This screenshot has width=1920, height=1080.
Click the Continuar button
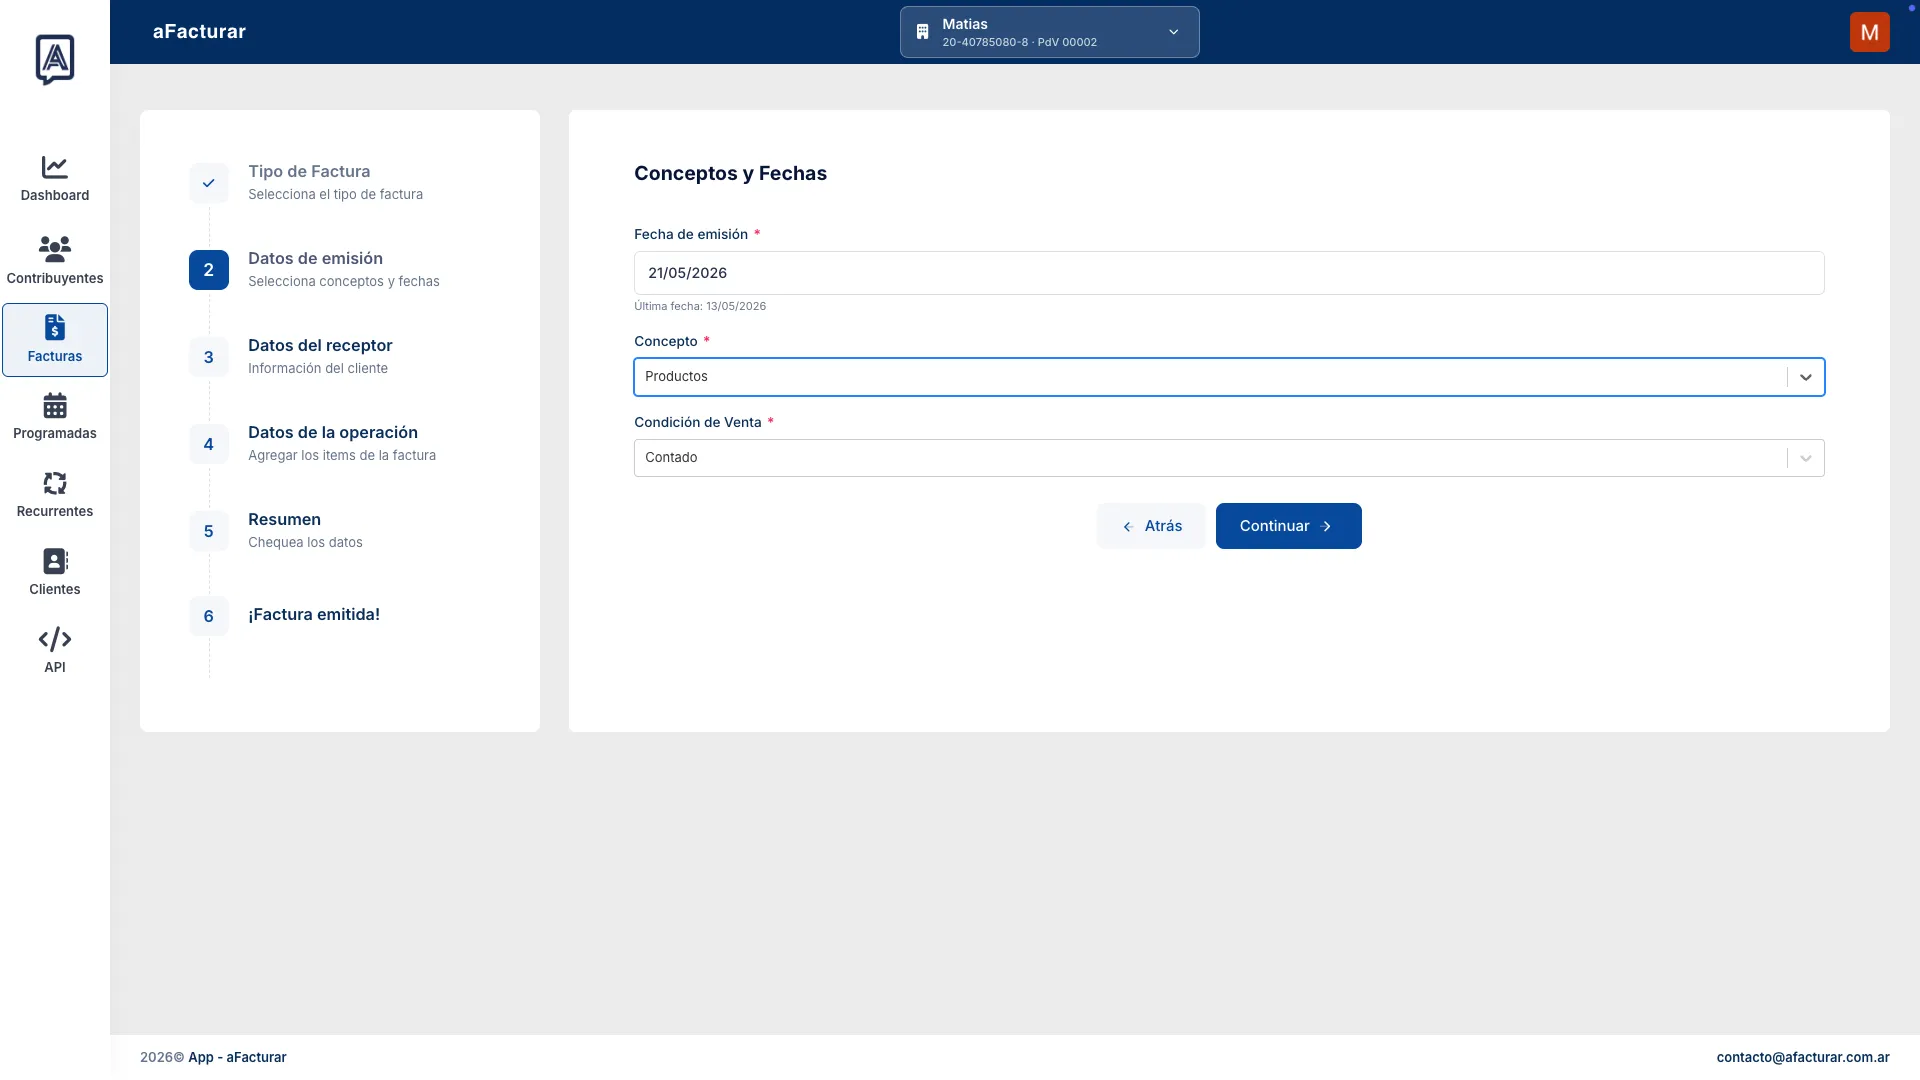tap(1288, 526)
